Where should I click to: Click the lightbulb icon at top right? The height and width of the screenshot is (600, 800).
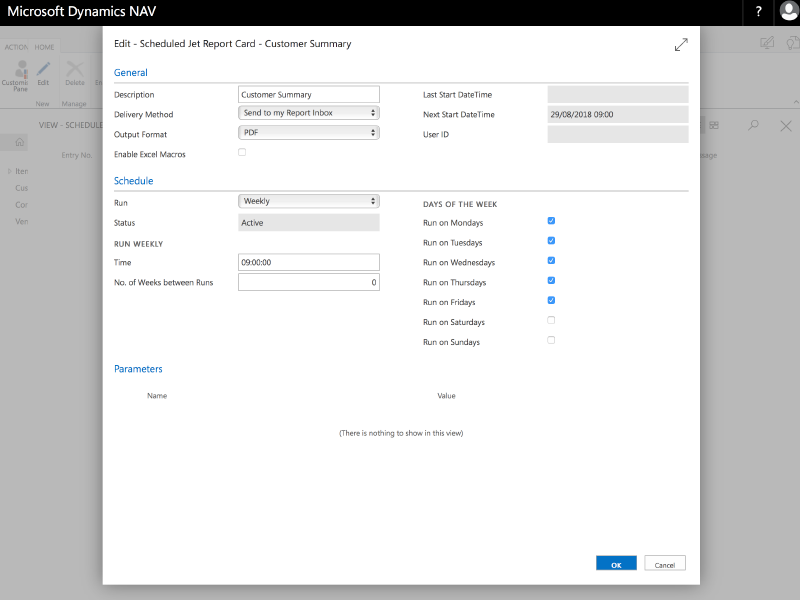(792, 43)
